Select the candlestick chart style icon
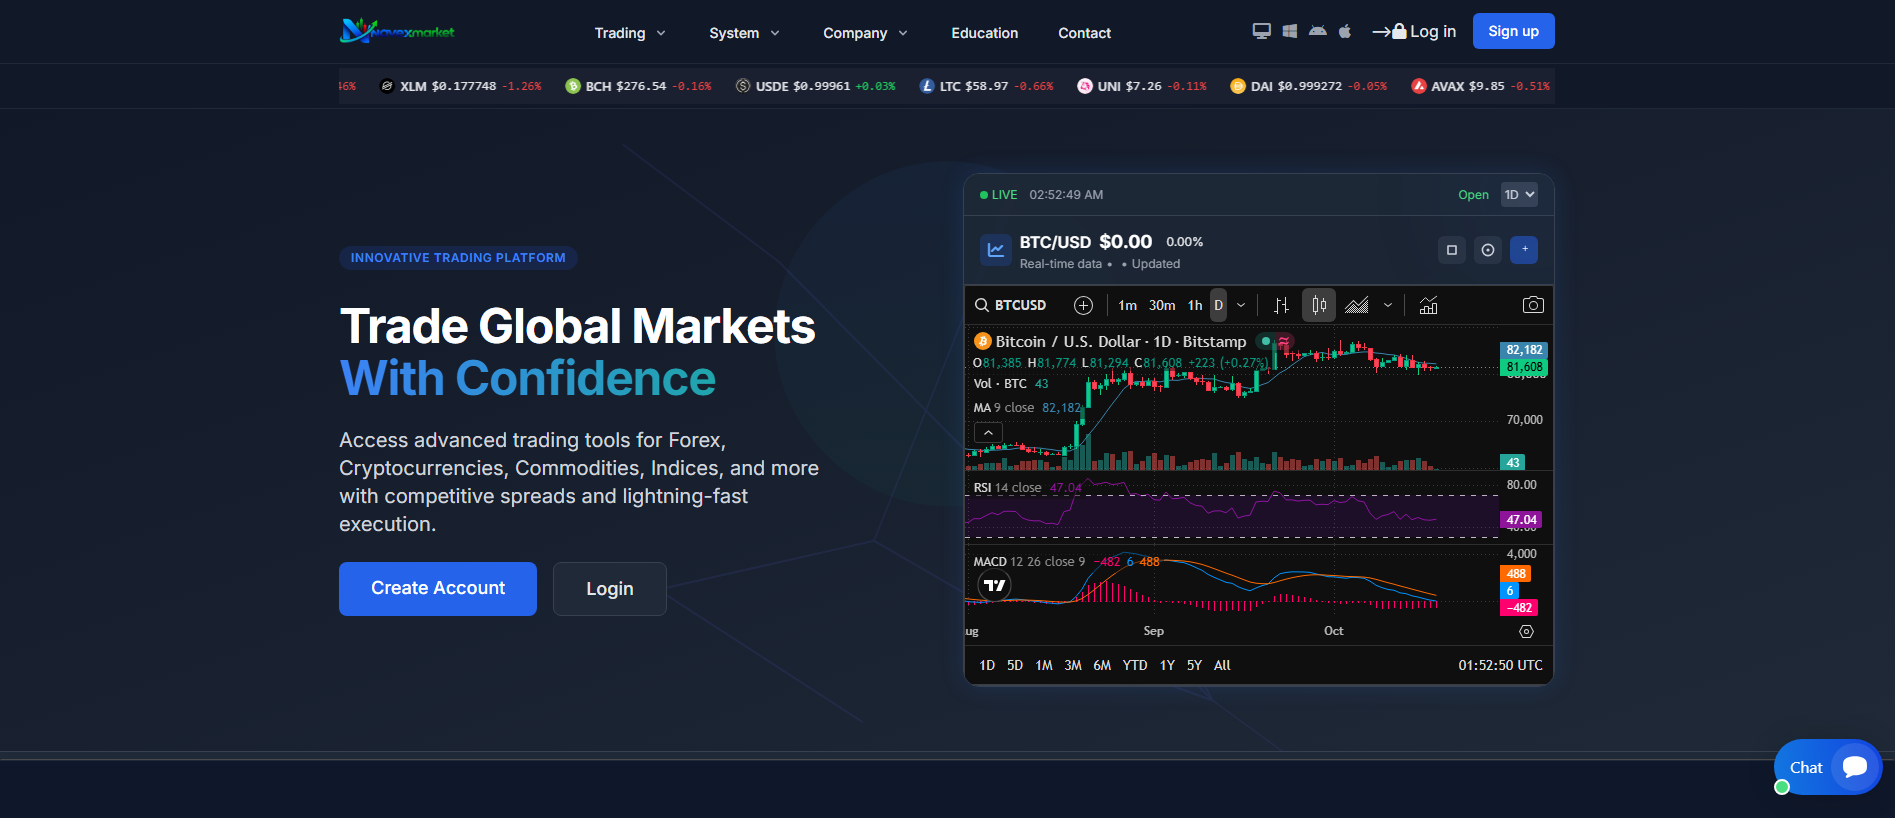The image size is (1895, 818). point(1319,305)
